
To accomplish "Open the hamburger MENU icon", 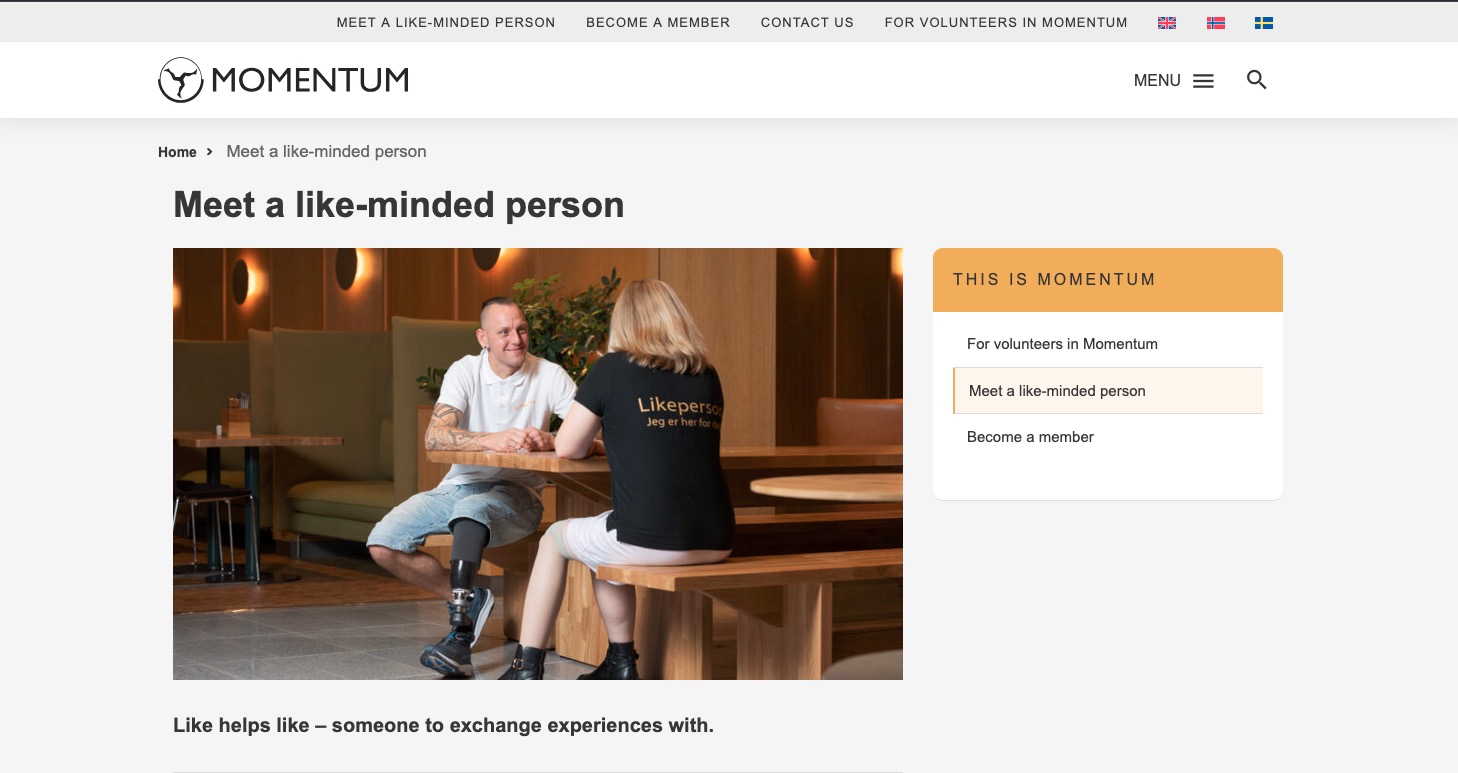I will coord(1204,81).
